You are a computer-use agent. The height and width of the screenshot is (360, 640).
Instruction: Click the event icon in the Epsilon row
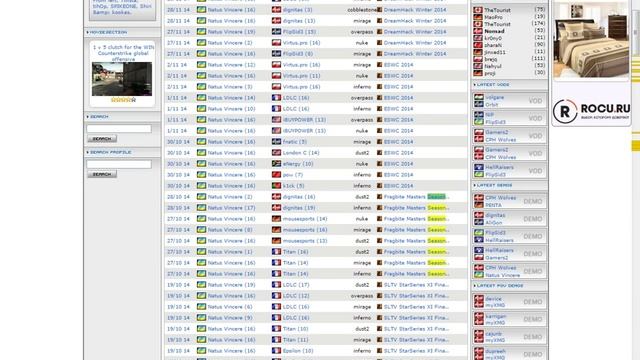pos(379,351)
